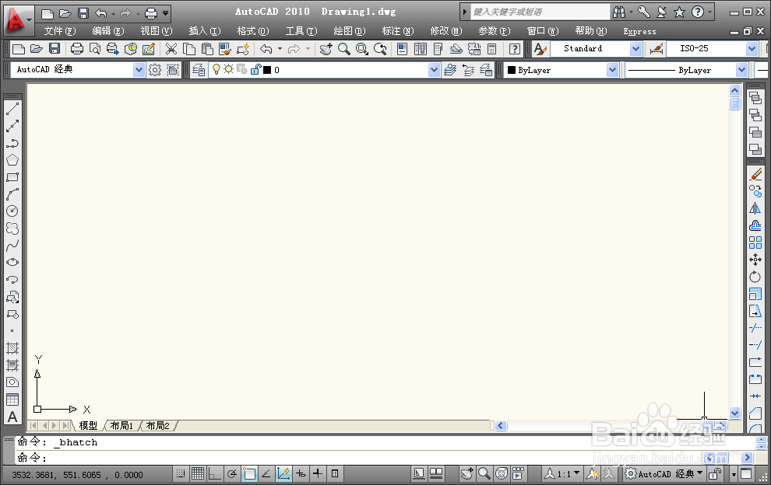Select the Polygon tool
This screenshot has height=485, width=771.
click(12, 160)
